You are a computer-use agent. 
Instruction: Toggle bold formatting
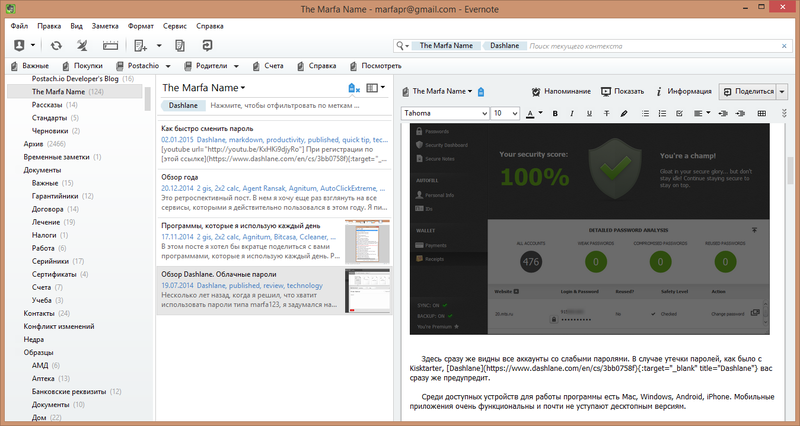(x=555, y=113)
